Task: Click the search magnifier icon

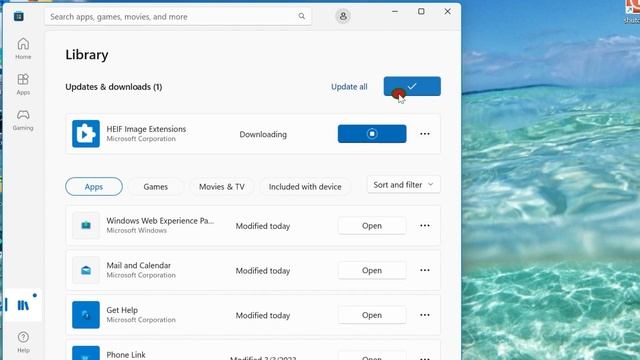Action: [x=302, y=16]
